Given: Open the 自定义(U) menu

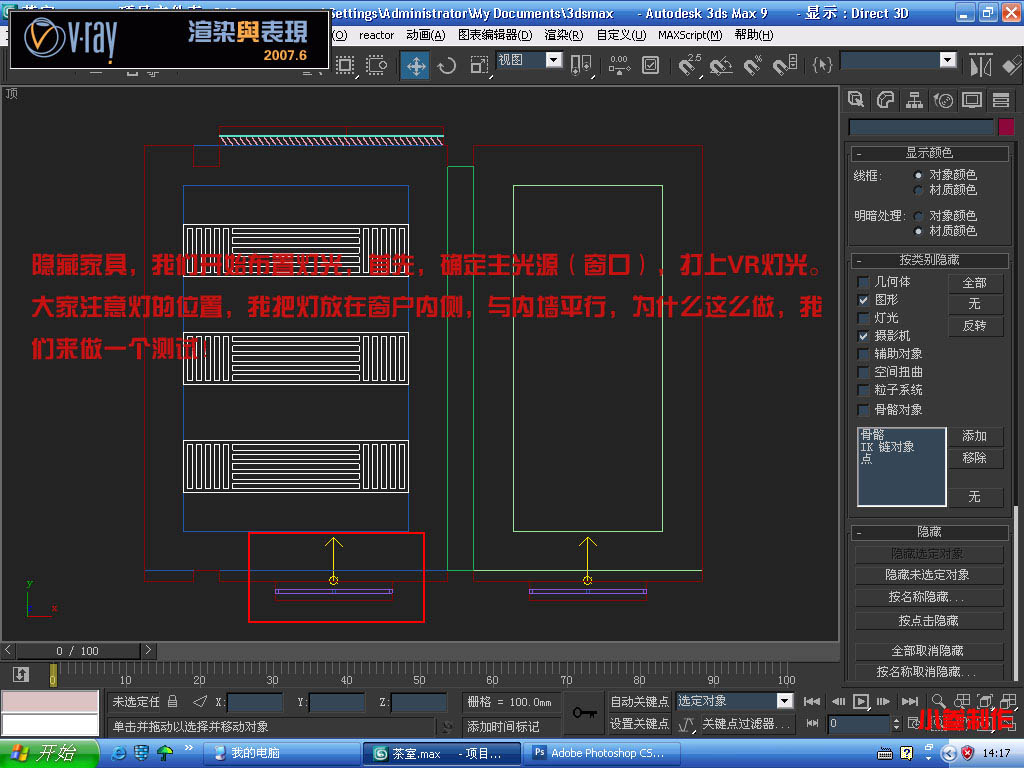Looking at the screenshot, I should click(621, 35).
